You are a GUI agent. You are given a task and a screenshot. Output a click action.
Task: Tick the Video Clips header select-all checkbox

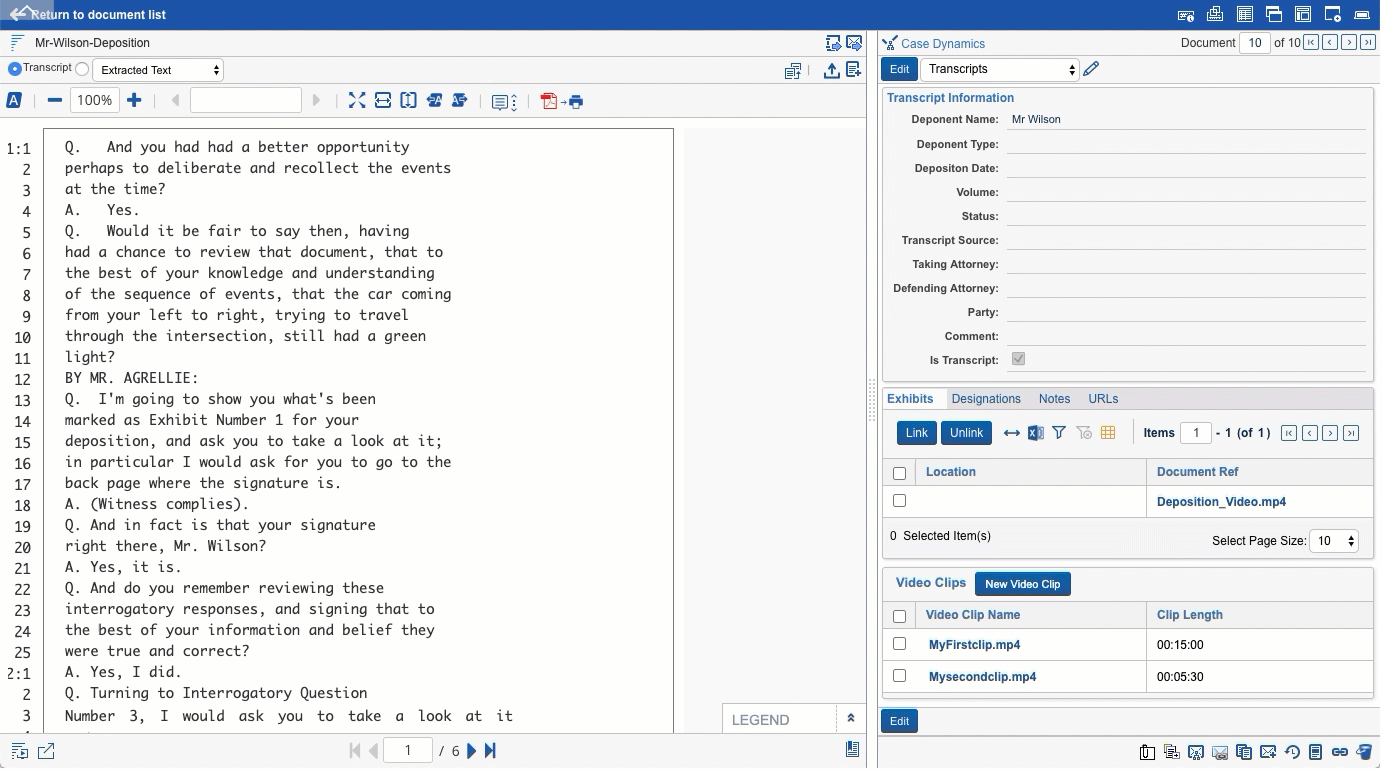point(899,616)
